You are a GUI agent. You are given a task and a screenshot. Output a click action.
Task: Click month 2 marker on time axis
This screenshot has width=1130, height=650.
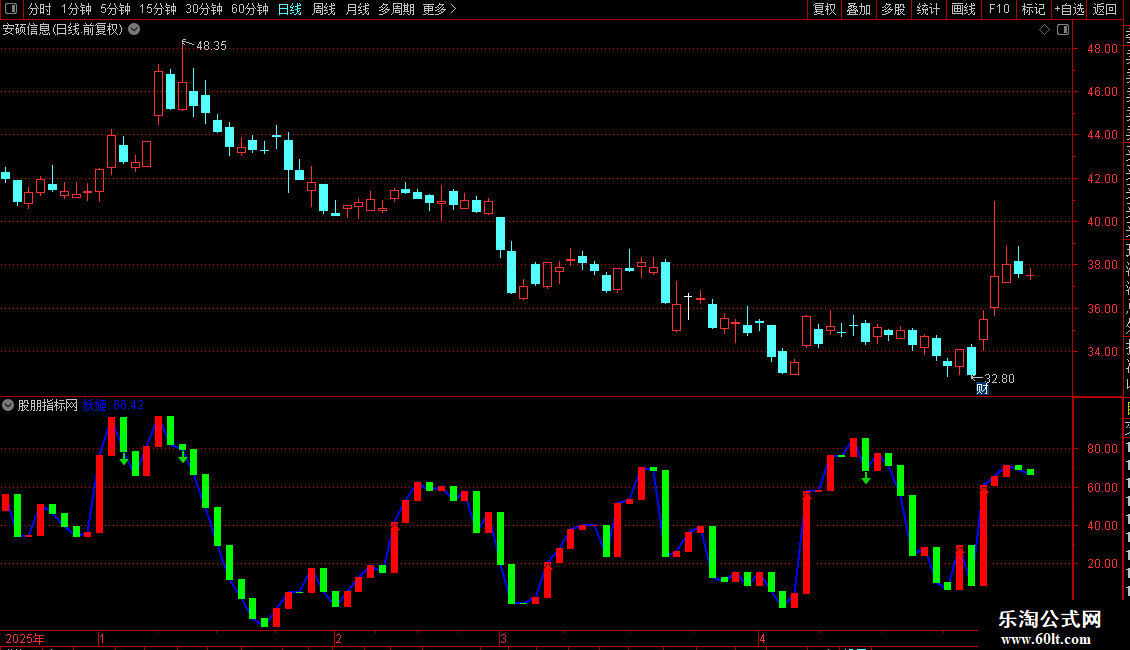click(x=338, y=638)
